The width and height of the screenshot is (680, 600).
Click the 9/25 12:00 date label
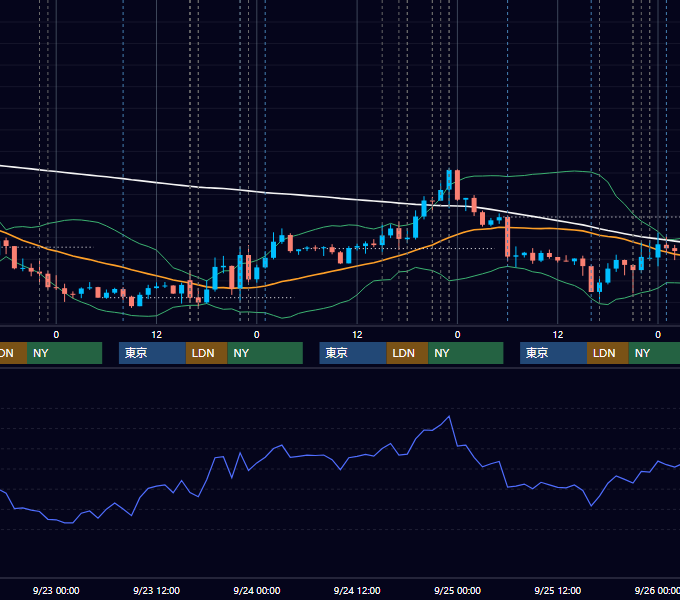coord(558,590)
